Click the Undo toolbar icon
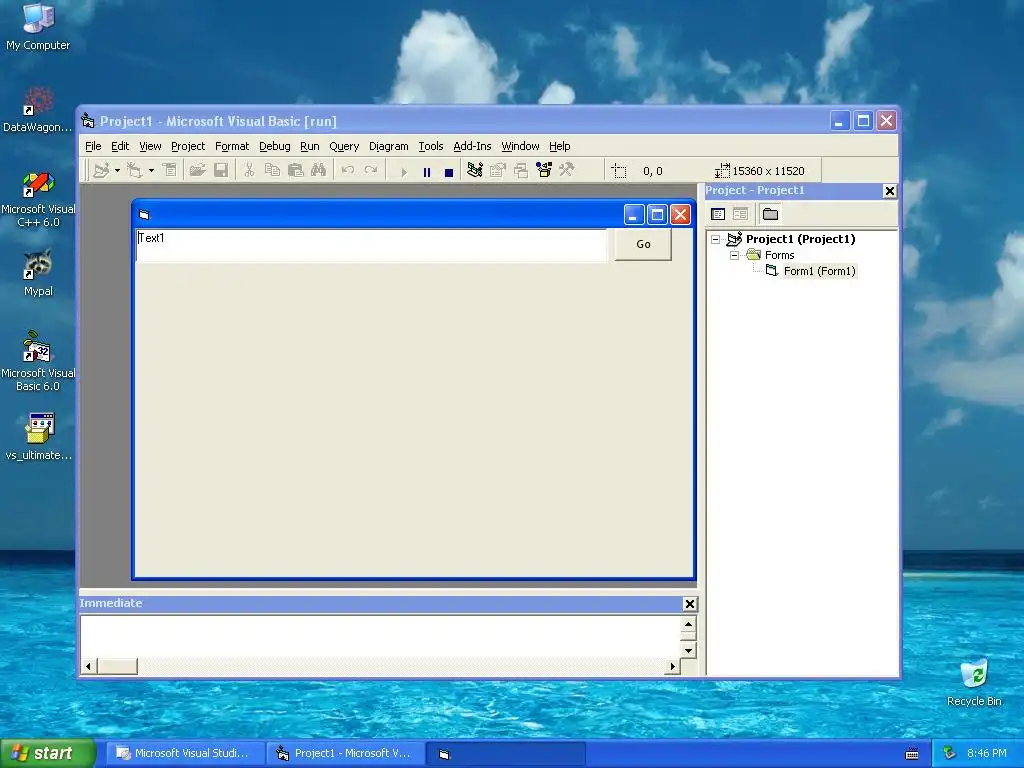 click(347, 171)
